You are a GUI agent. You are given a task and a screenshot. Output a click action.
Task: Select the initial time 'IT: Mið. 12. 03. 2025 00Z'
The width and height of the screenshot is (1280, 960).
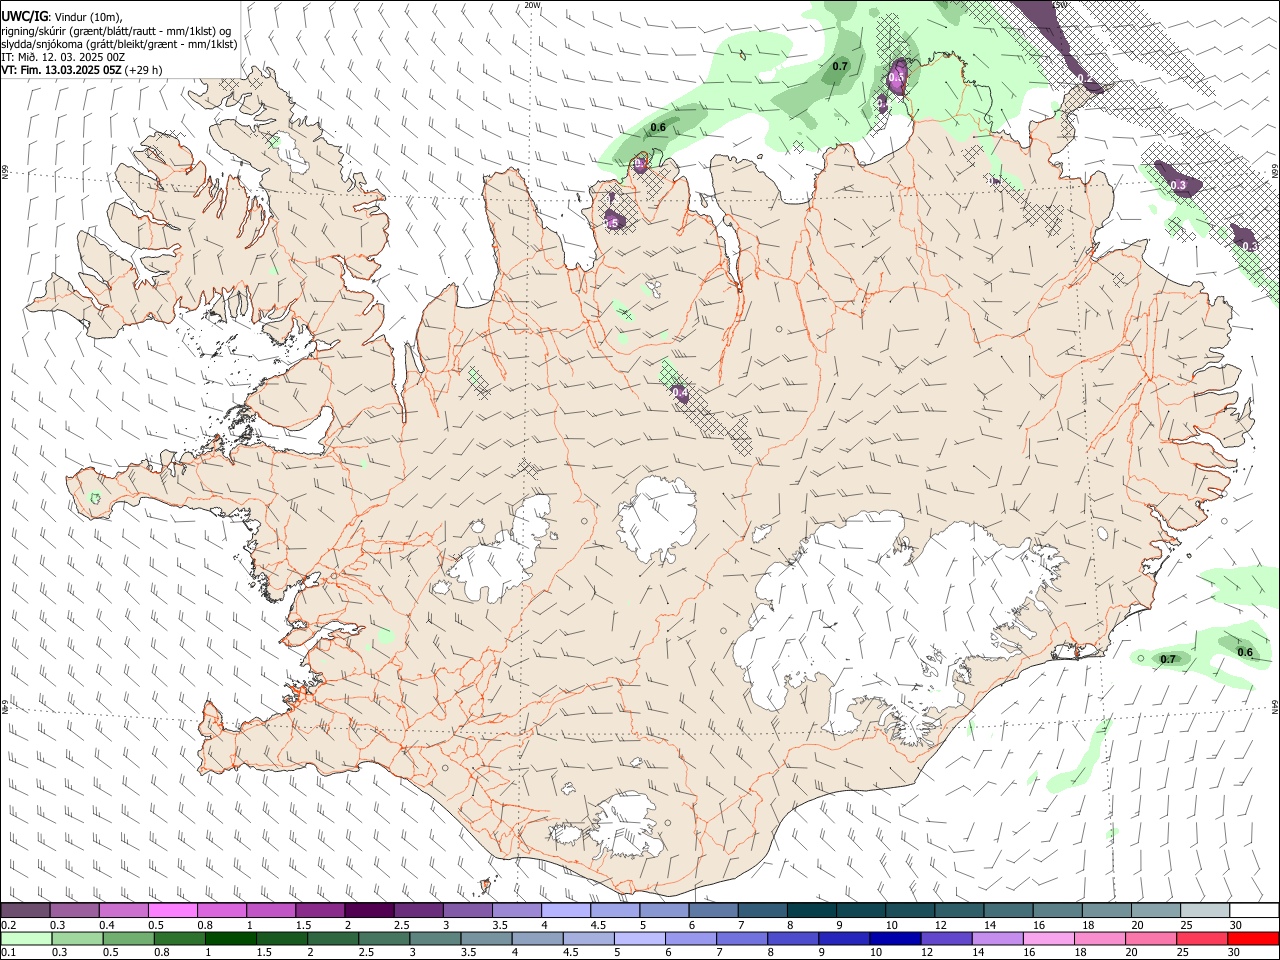click(x=63, y=57)
